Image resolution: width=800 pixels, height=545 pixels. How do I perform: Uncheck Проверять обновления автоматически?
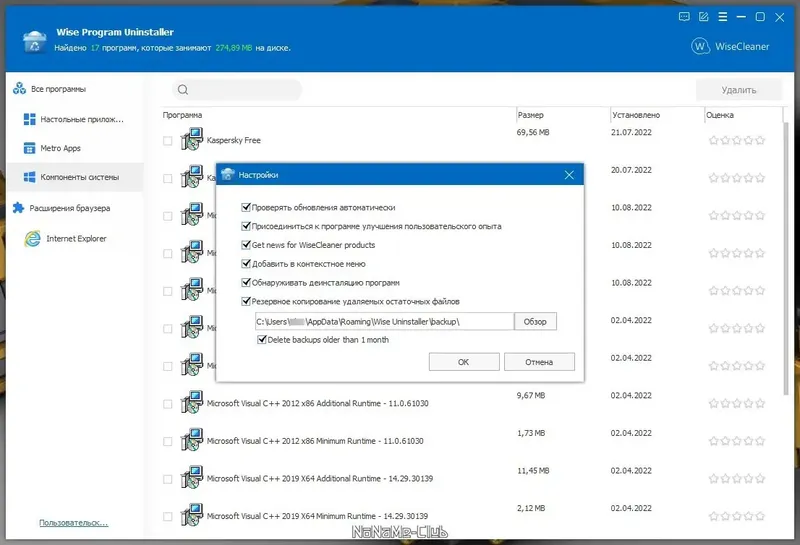coord(246,207)
